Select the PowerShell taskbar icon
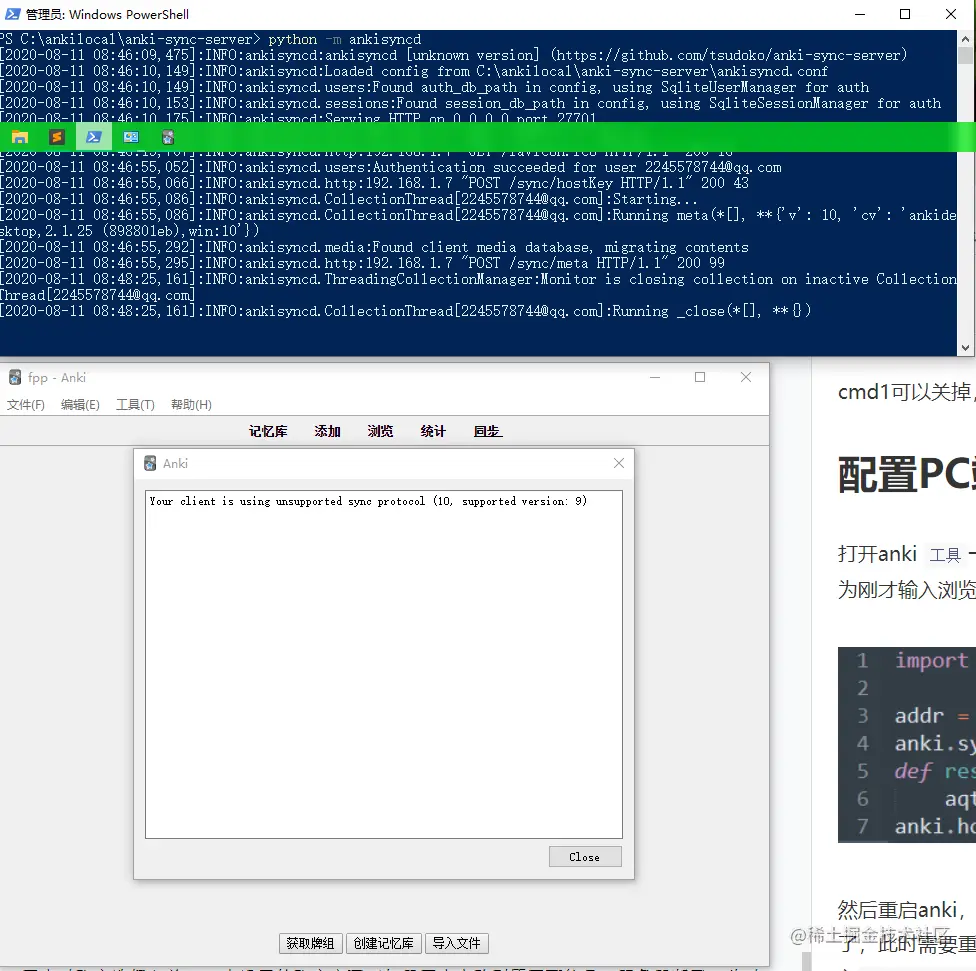This screenshot has height=971, width=976. point(94,137)
